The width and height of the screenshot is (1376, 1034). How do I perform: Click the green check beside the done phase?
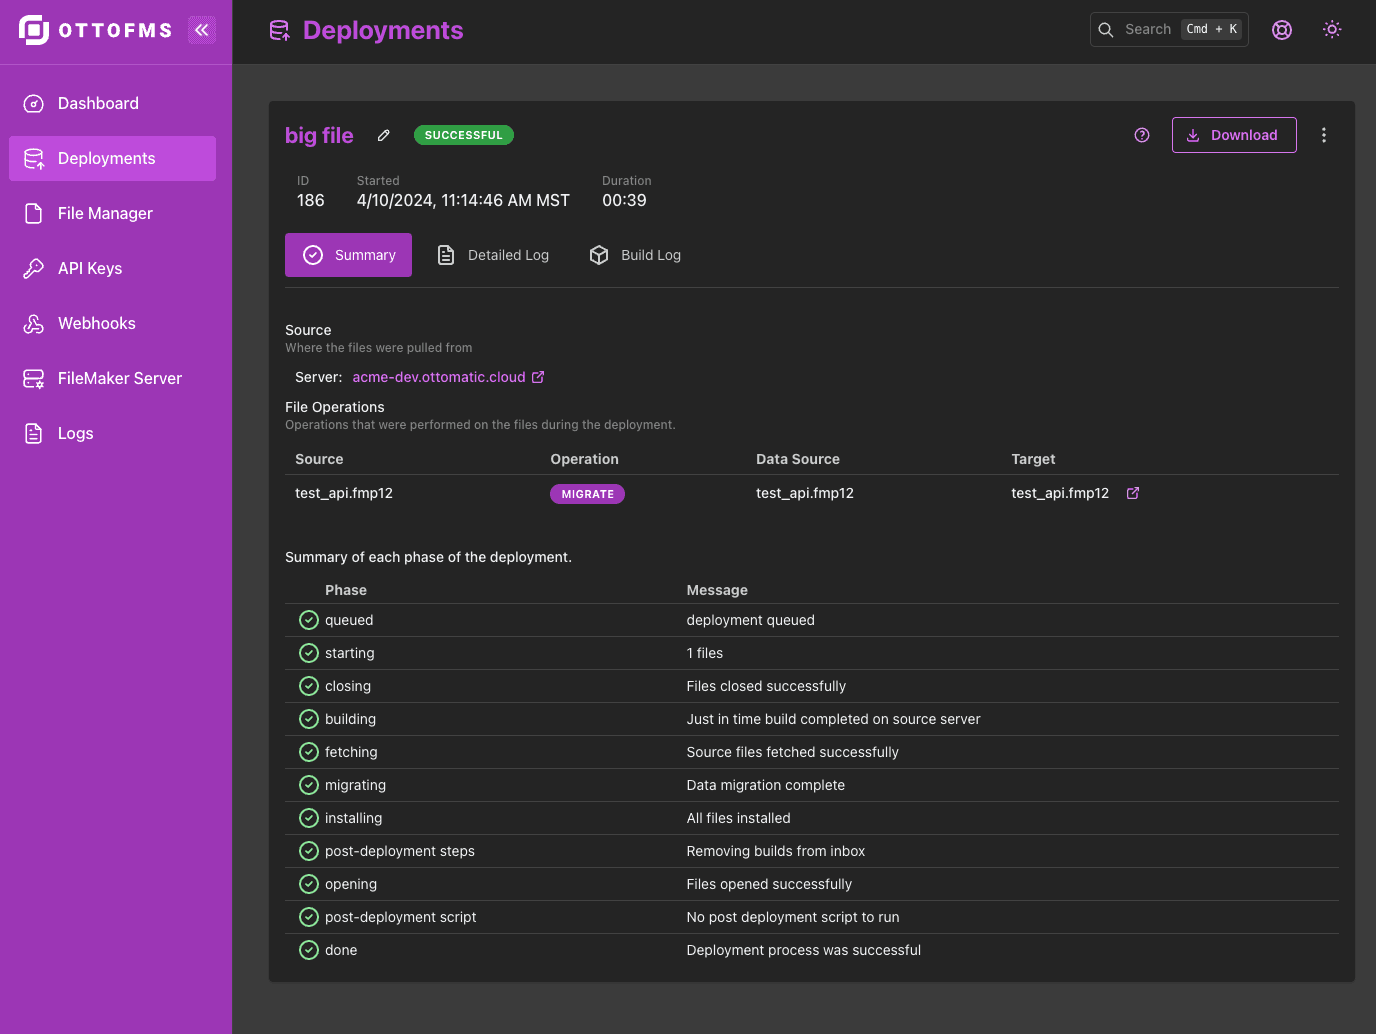point(308,949)
